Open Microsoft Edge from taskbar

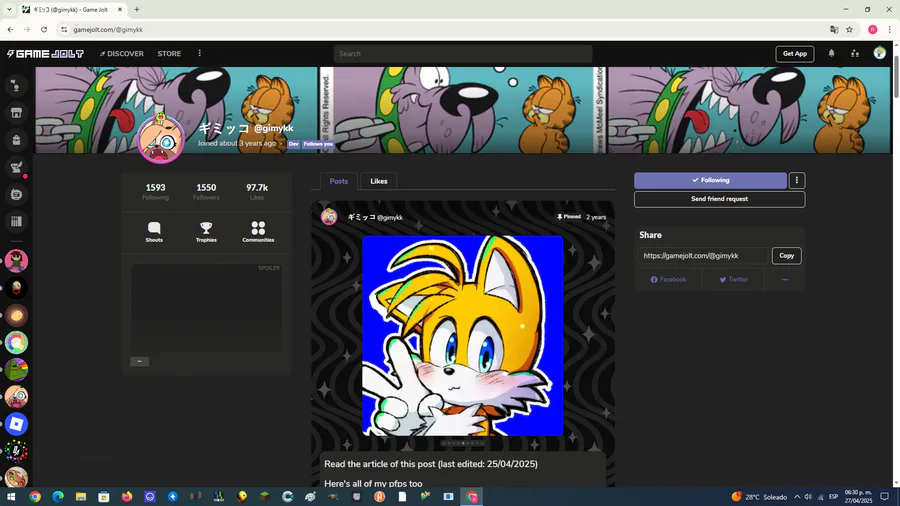pyautogui.click(x=57, y=497)
